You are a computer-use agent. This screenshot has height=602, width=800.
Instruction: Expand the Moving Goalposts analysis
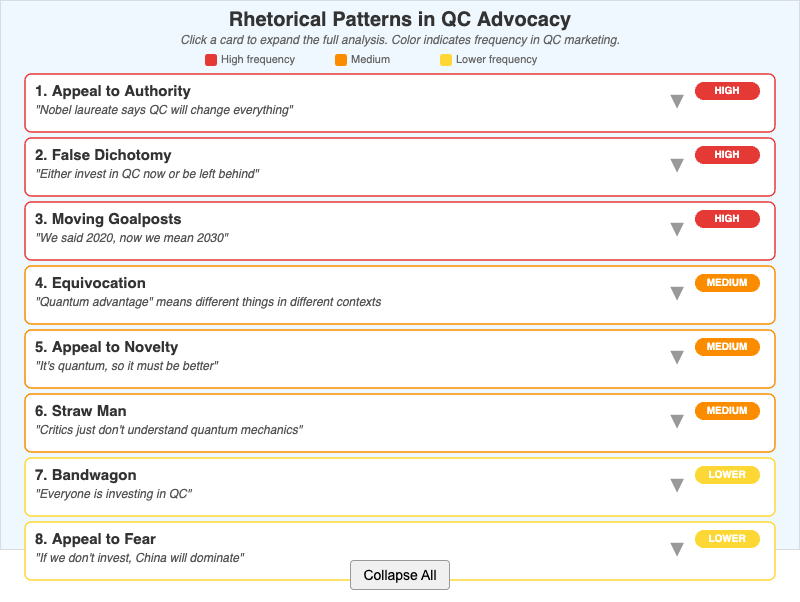click(677, 228)
